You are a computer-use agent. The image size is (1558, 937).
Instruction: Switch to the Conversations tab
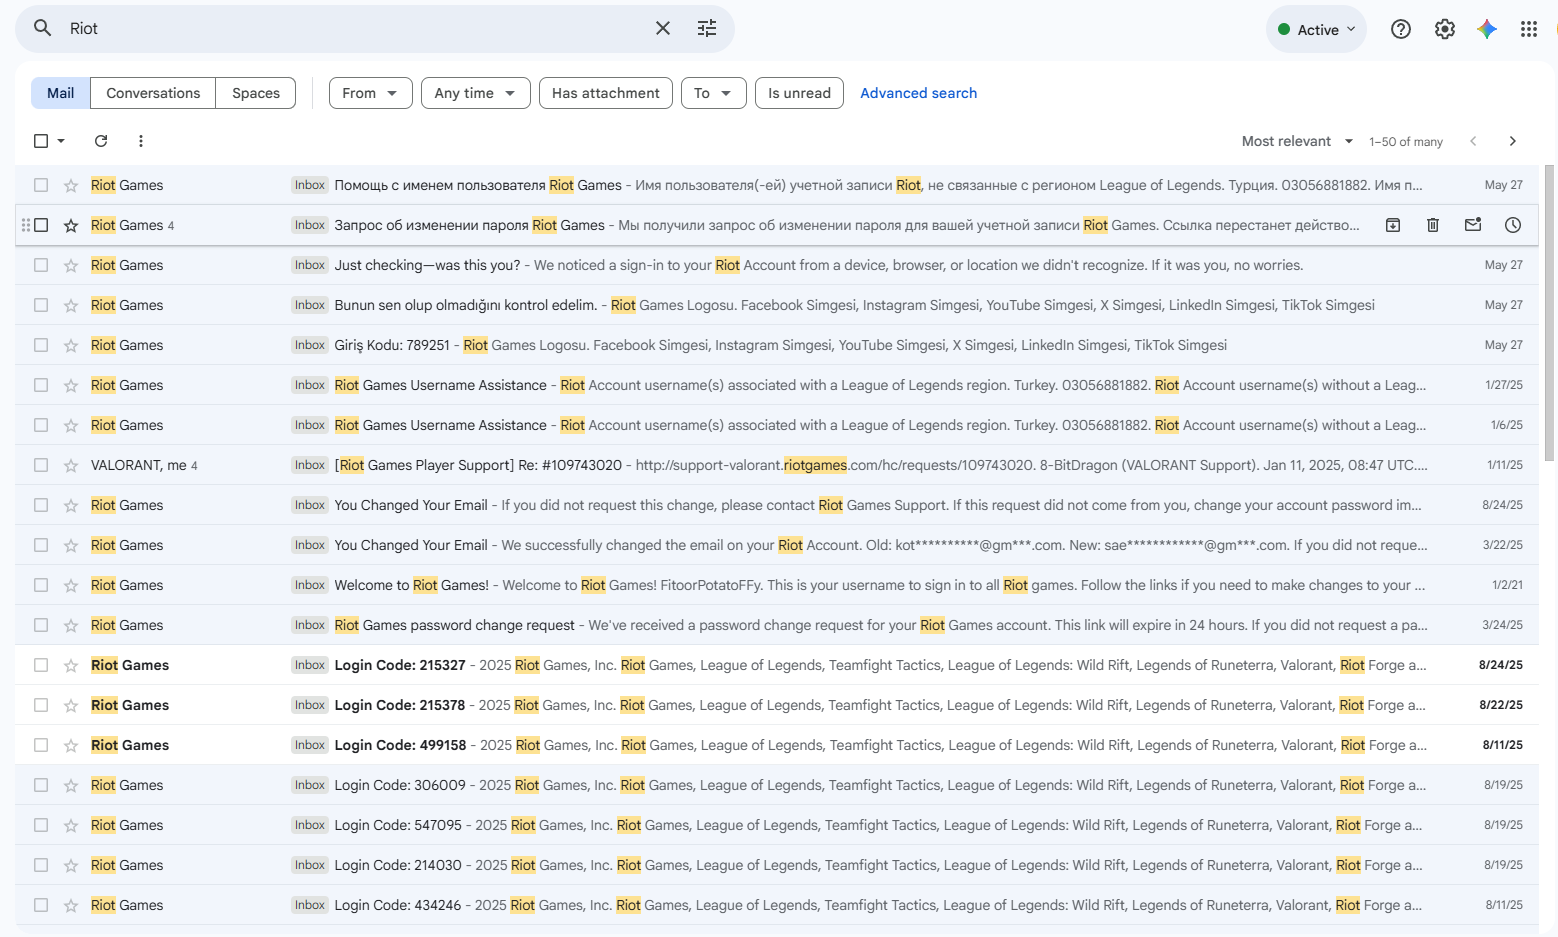[x=153, y=93]
